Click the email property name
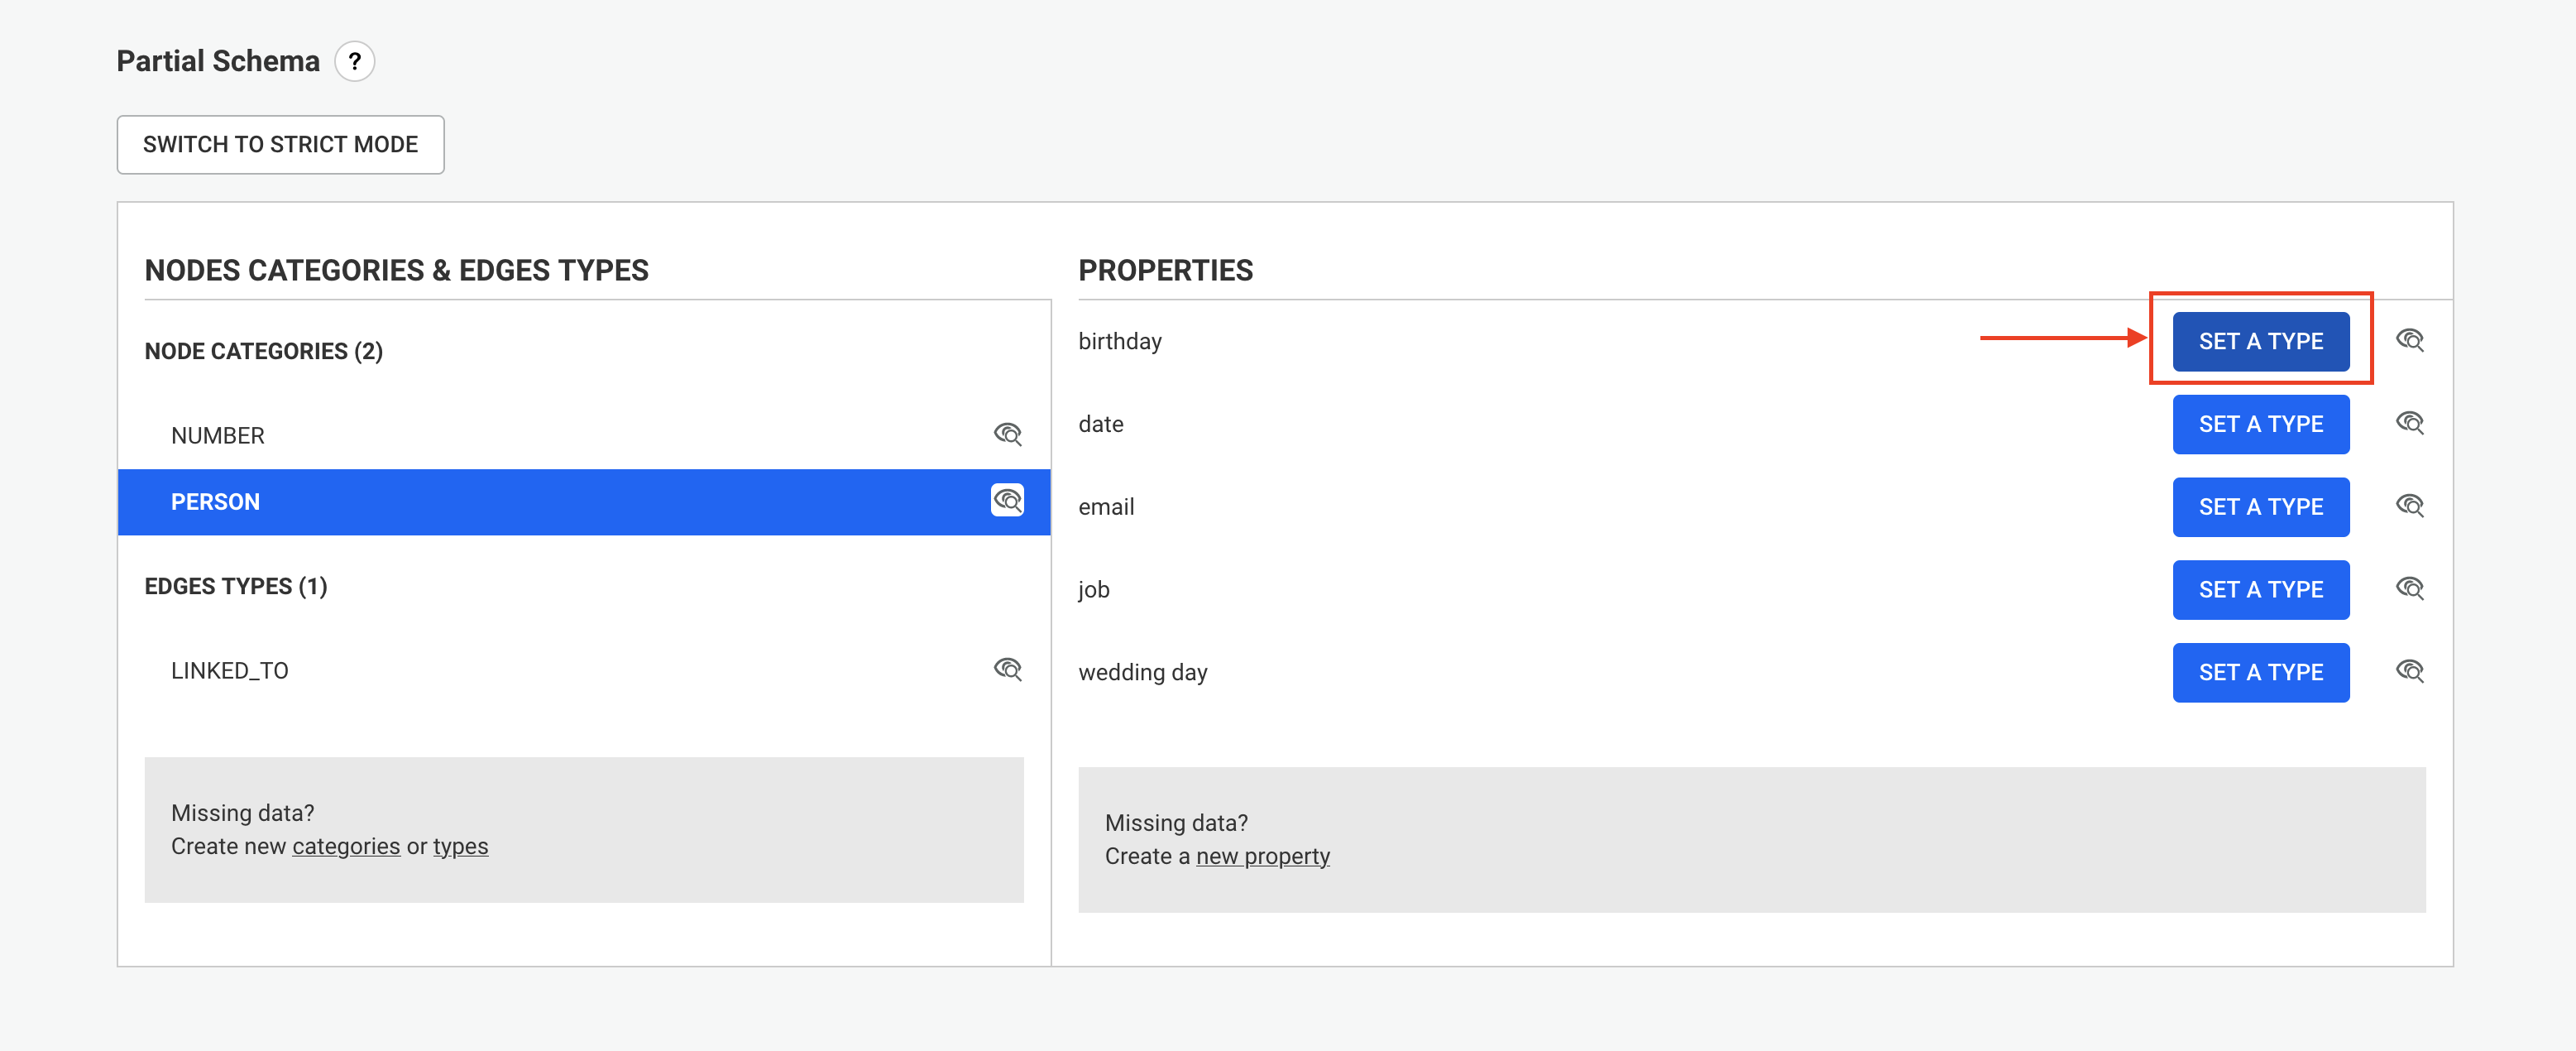 click(x=1106, y=507)
